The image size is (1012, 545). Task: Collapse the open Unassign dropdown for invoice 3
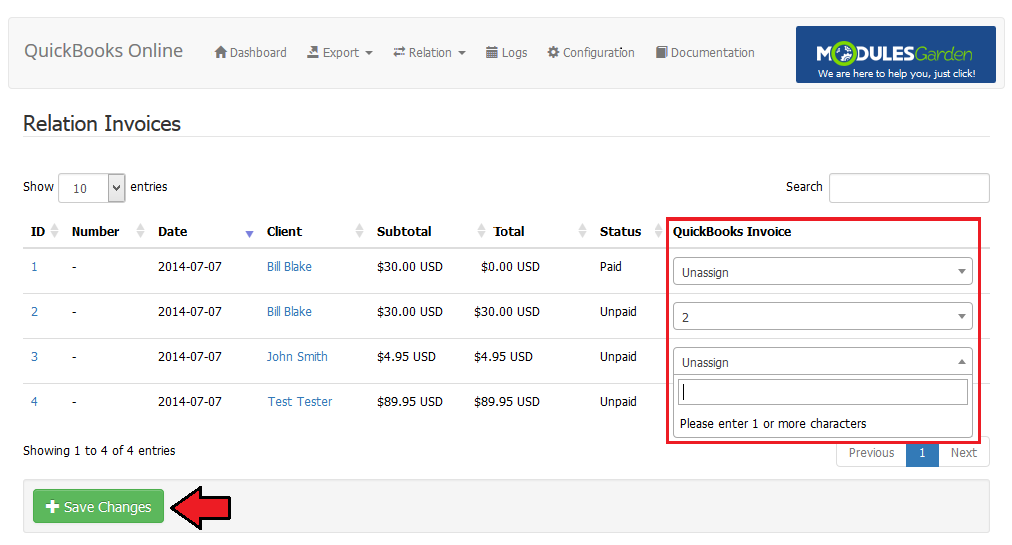click(822, 362)
